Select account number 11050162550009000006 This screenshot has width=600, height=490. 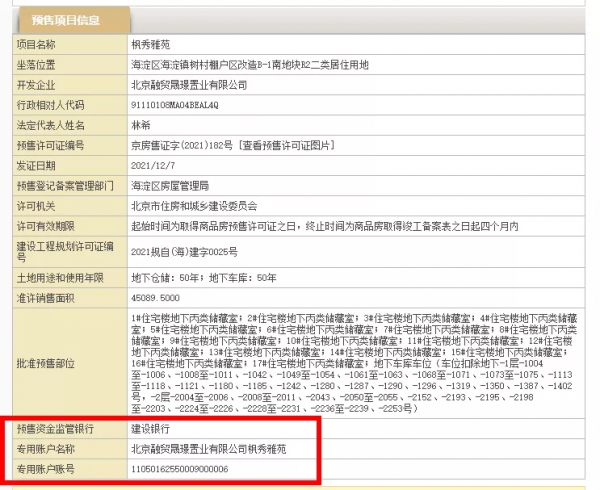[x=179, y=469]
